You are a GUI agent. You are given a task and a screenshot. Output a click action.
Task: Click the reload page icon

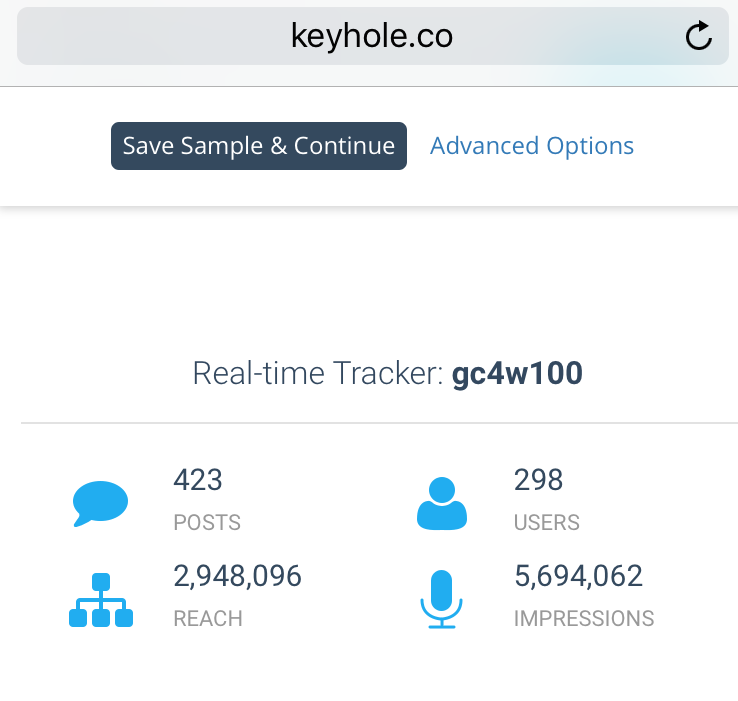tap(698, 37)
